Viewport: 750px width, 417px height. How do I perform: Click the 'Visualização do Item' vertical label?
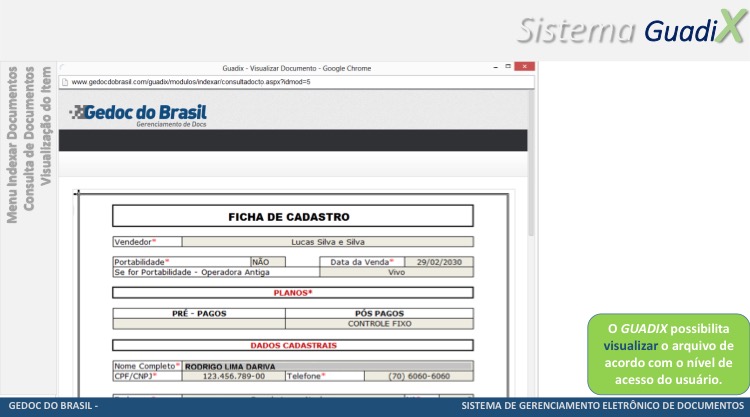[46, 126]
